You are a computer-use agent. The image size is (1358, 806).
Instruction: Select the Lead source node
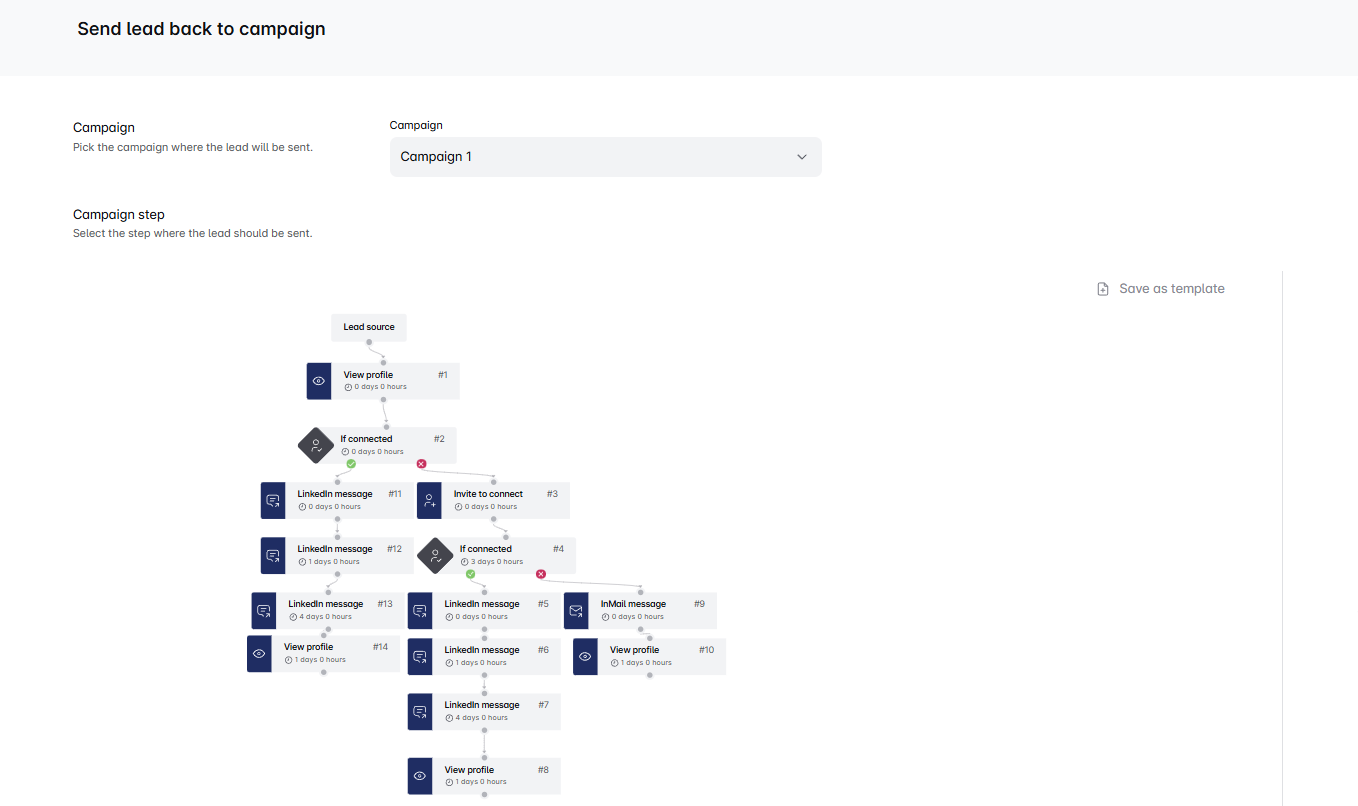(x=369, y=327)
